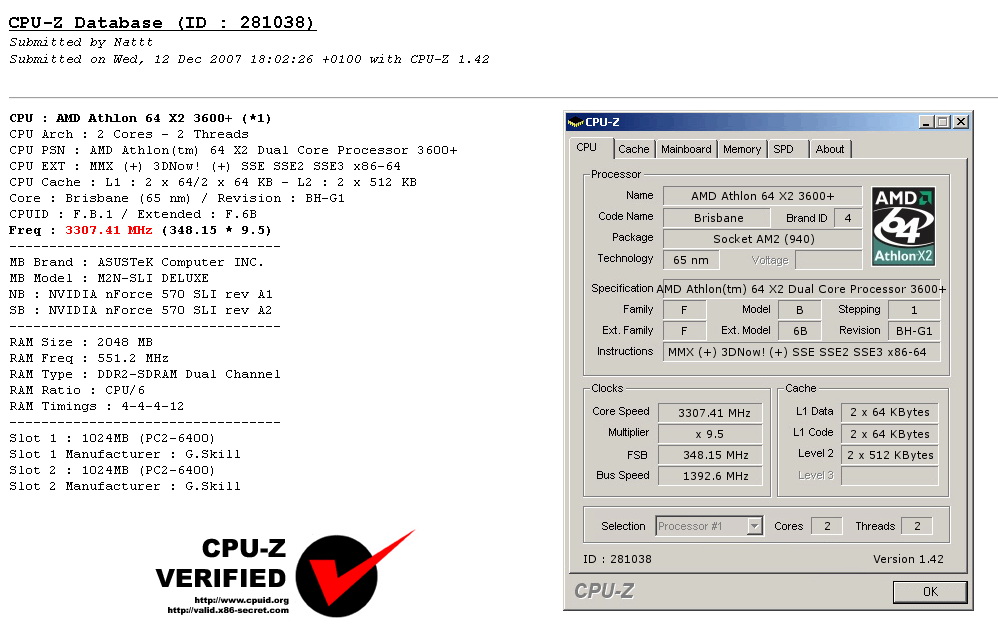Image resolution: width=998 pixels, height=633 pixels.
Task: Select the Memory tab
Action: click(741, 149)
